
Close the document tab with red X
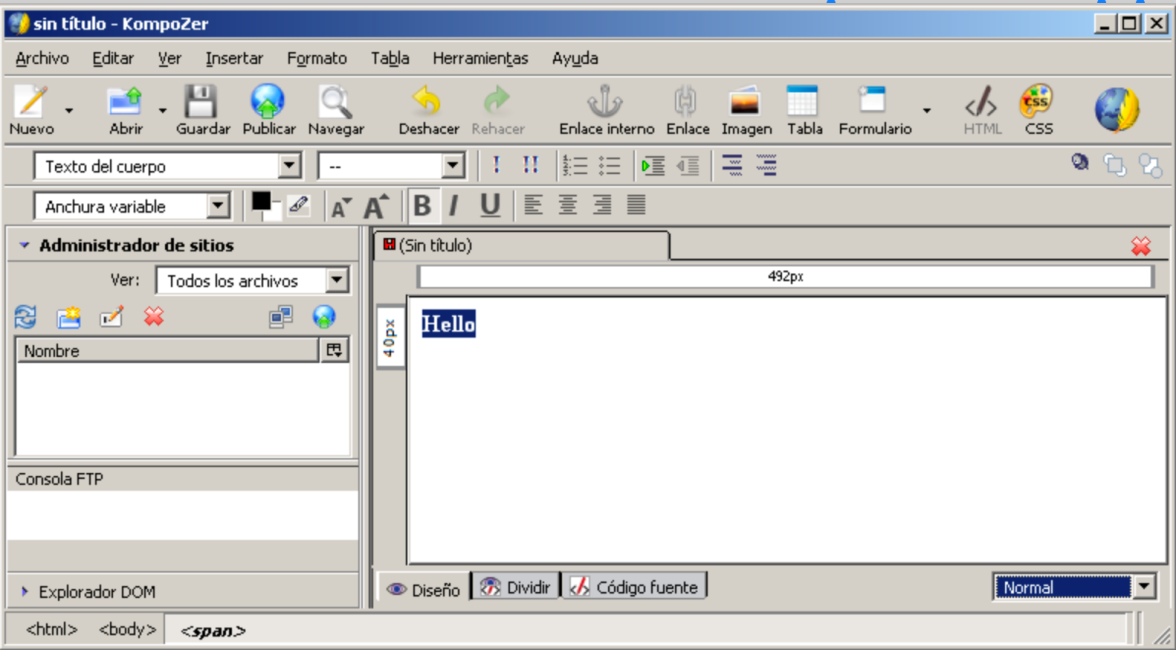click(1141, 246)
